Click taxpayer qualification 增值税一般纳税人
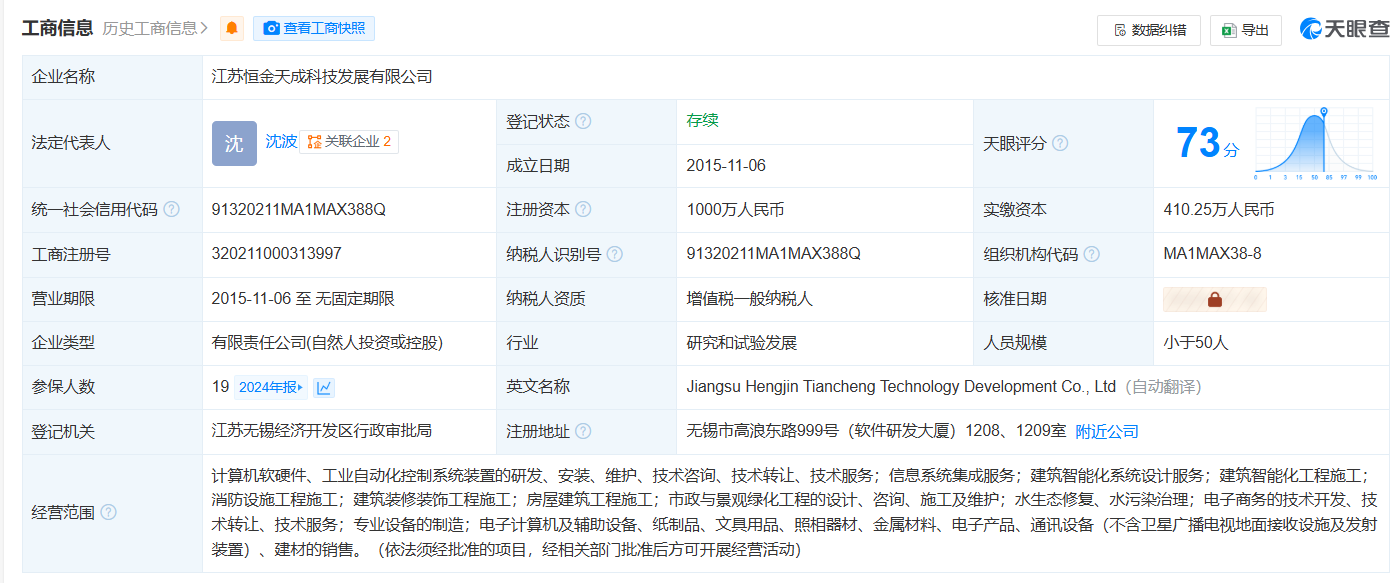The image size is (1391, 583). pos(750,299)
